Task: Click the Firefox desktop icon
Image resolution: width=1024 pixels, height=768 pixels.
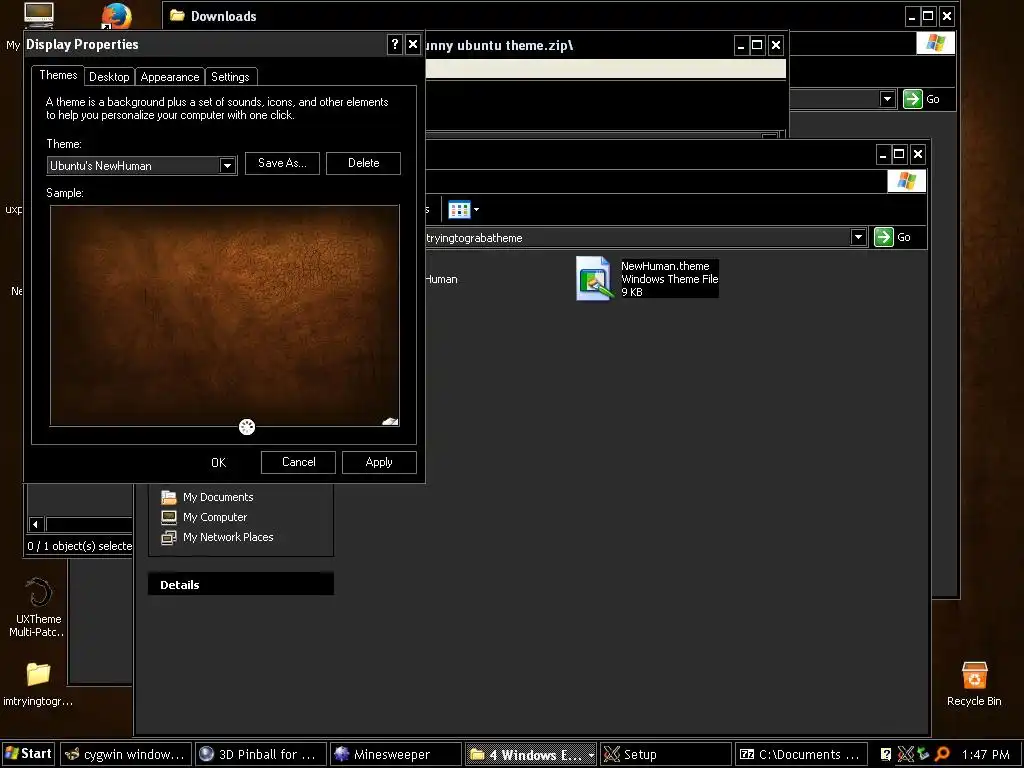Action: point(116,16)
